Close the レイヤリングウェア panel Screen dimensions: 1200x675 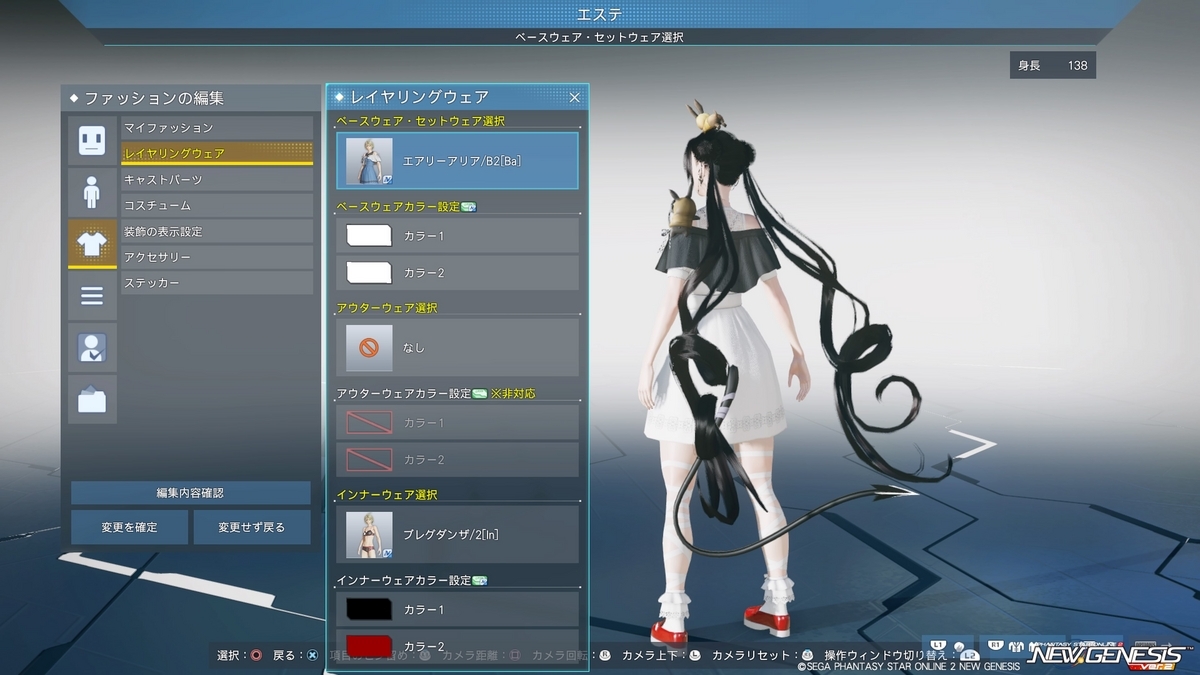[x=574, y=97]
